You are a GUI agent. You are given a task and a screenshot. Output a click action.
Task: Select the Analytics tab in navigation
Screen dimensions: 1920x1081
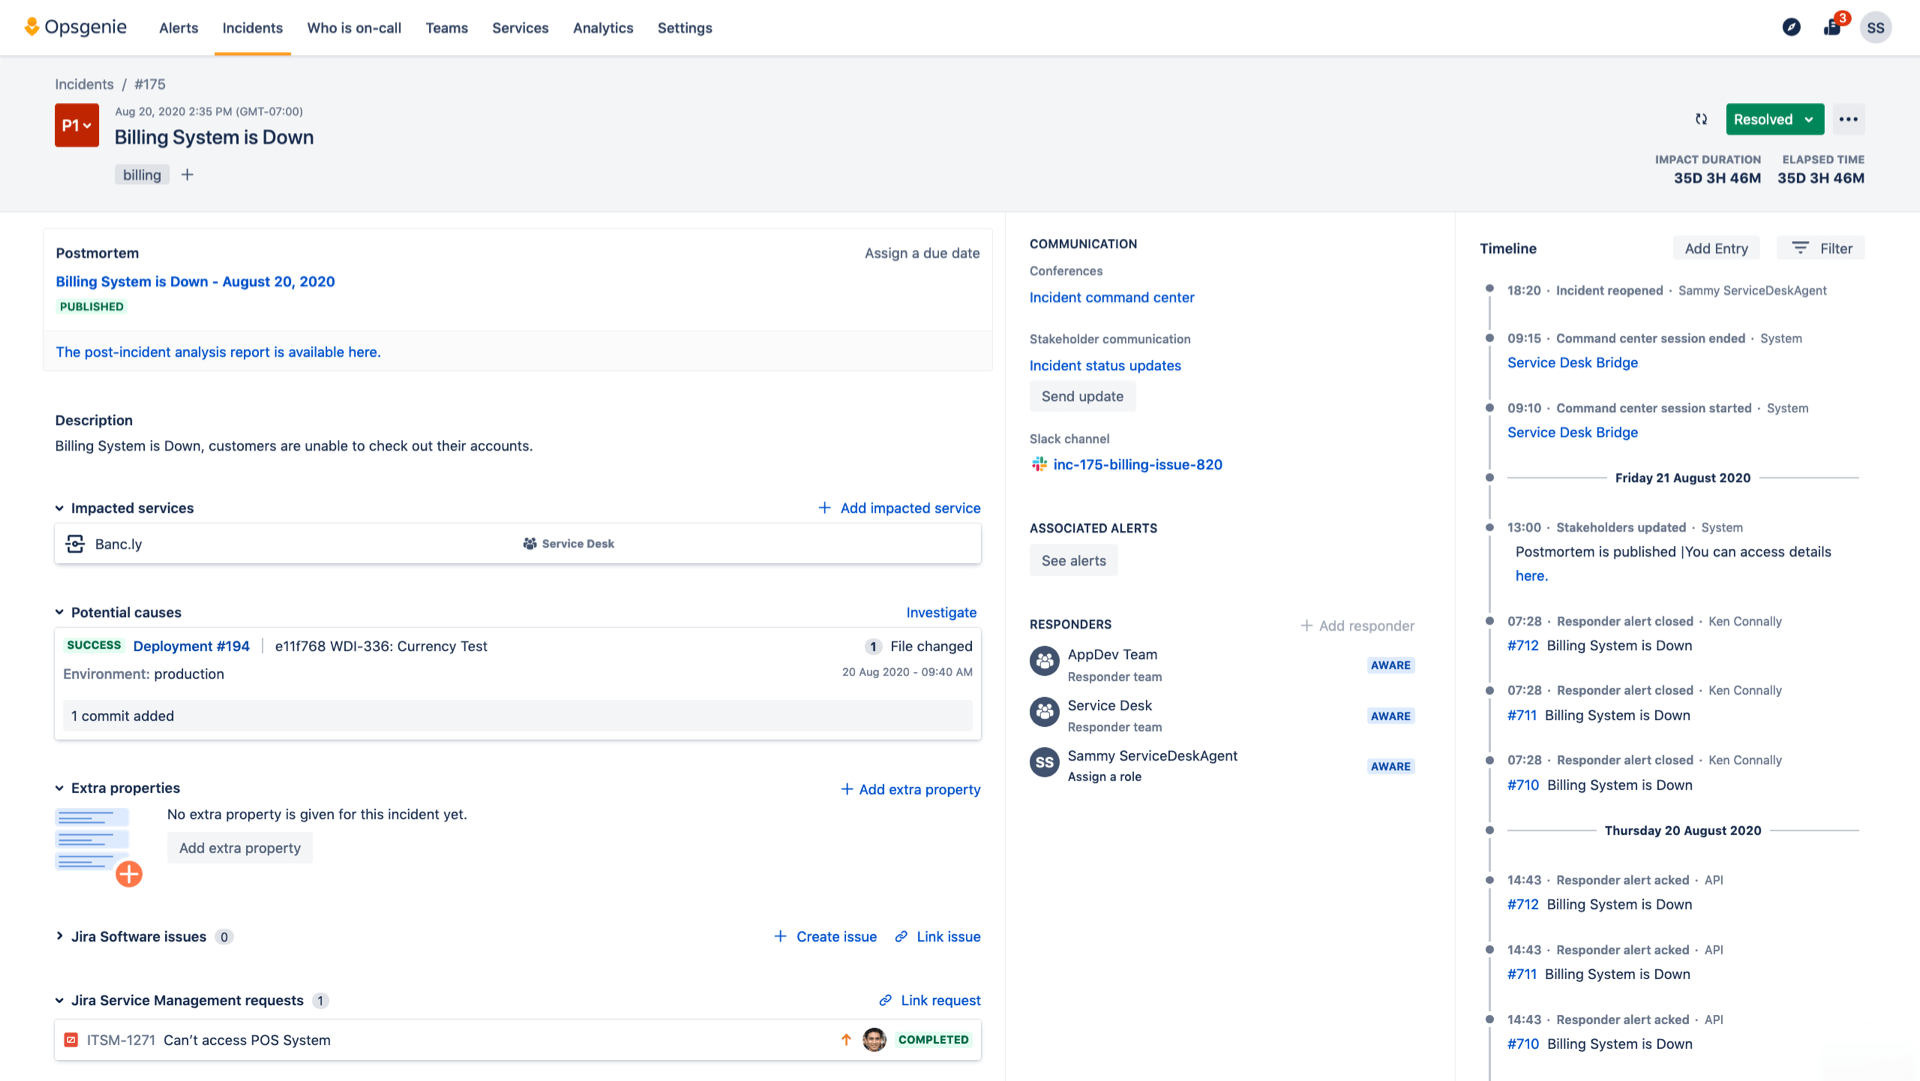tap(603, 28)
